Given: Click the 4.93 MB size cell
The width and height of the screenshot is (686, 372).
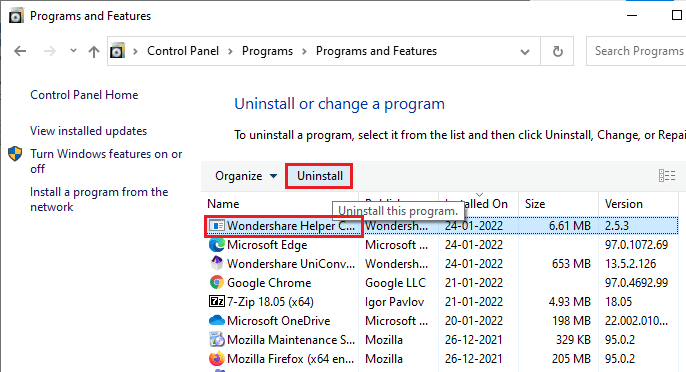Looking at the screenshot, I should point(570,302).
